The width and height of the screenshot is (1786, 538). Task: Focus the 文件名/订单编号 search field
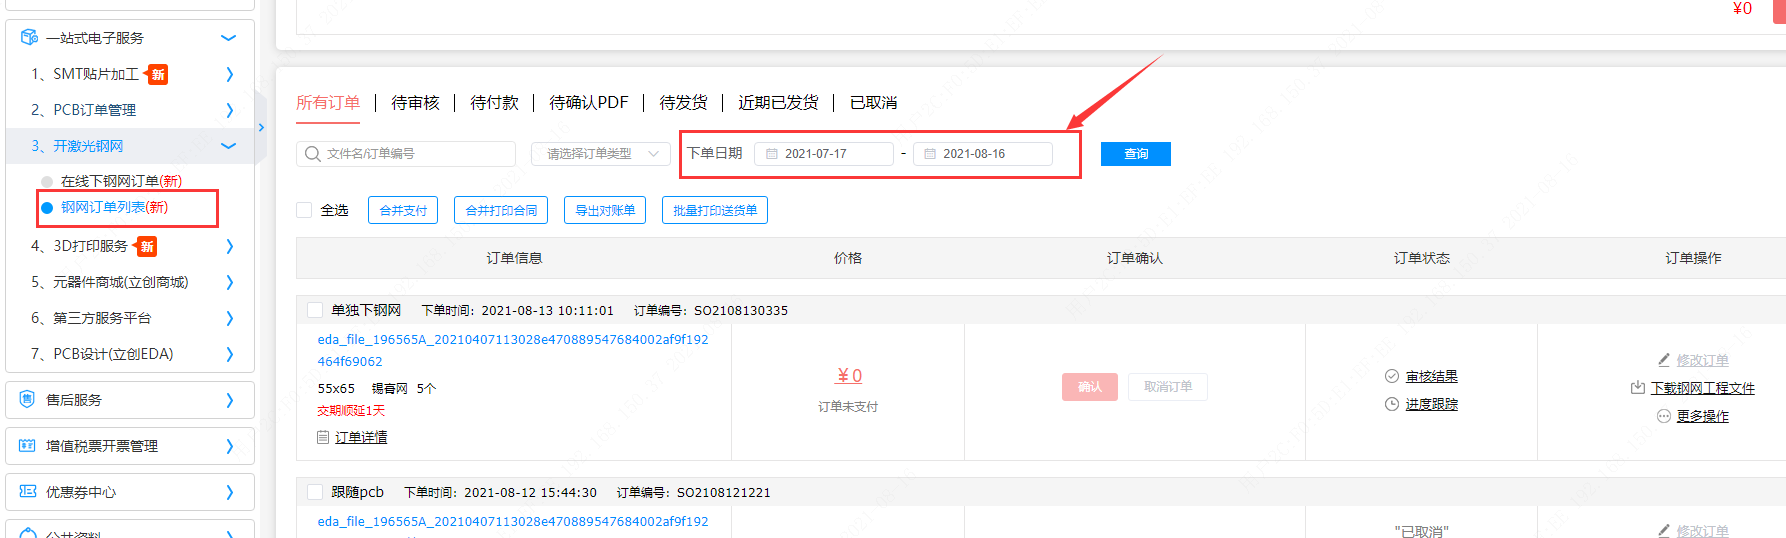[415, 154]
